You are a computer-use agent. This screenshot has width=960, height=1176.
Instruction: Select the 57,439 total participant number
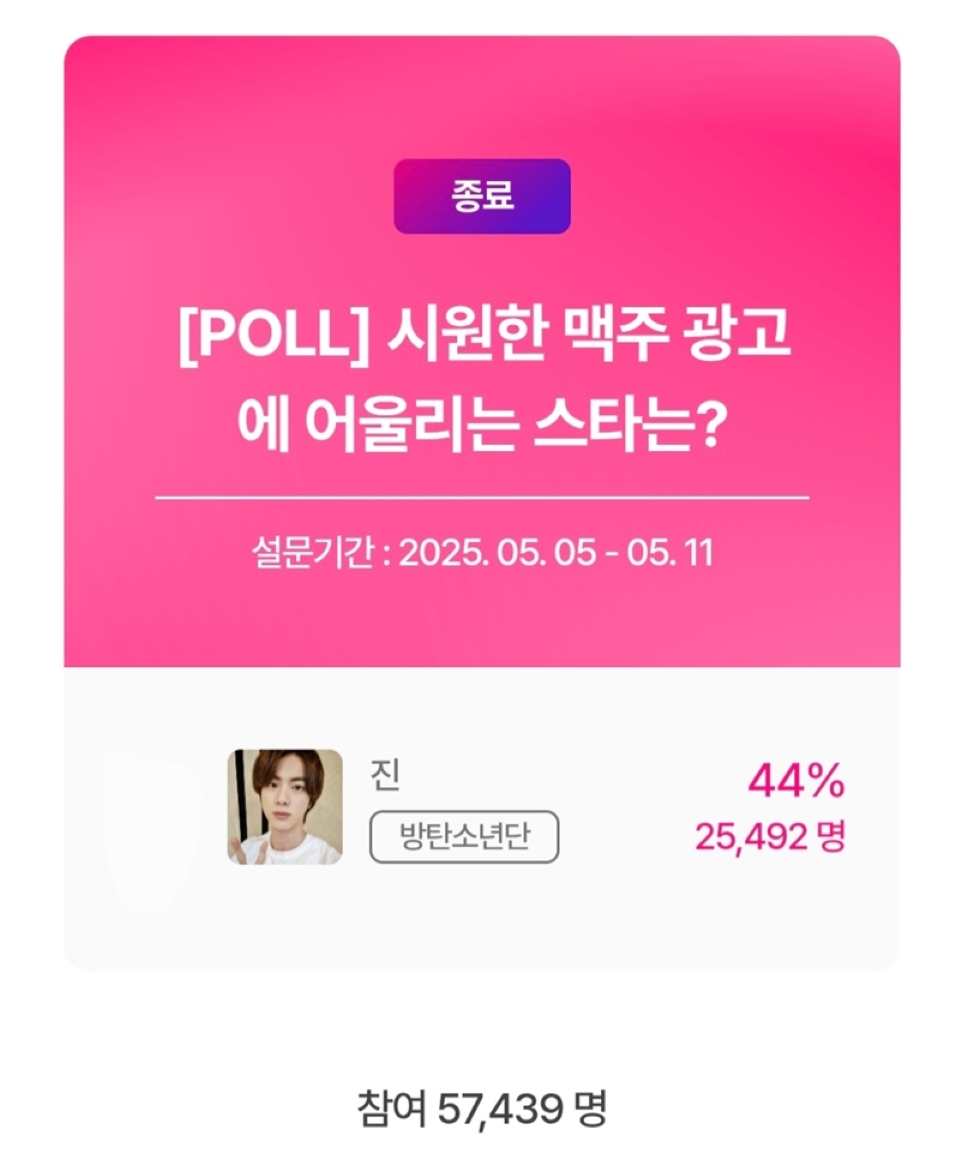click(x=500, y=1109)
